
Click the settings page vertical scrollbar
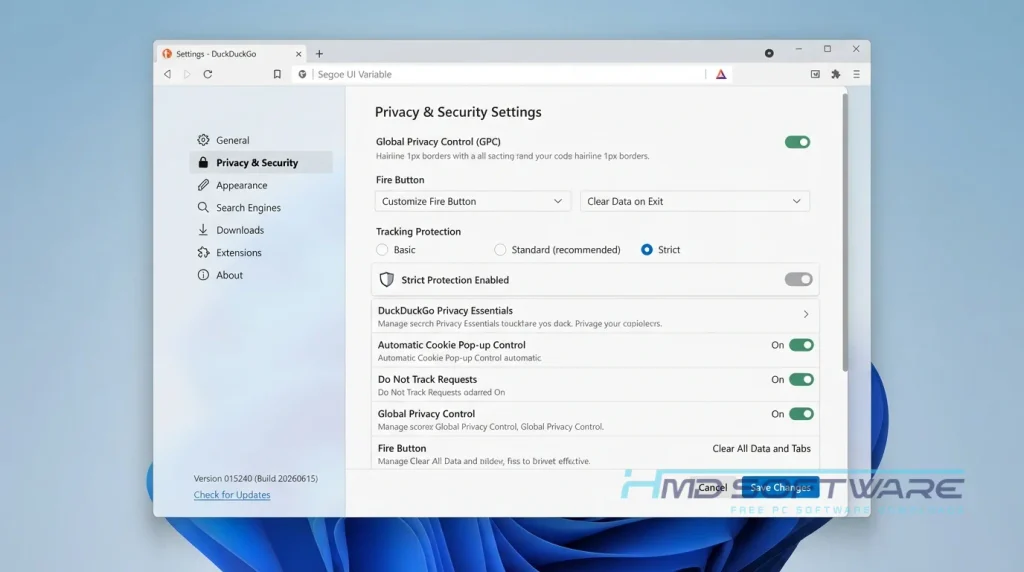pos(845,232)
